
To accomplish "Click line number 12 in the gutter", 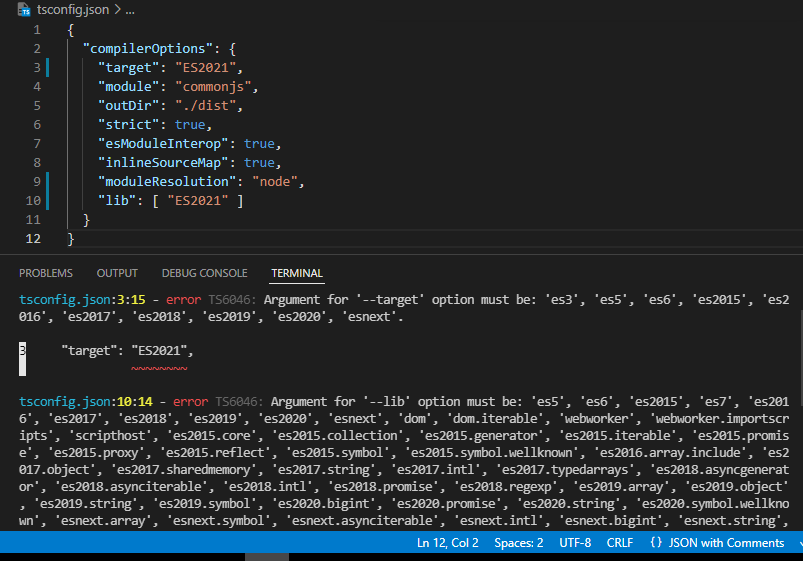I will pyautogui.click(x=33, y=239).
